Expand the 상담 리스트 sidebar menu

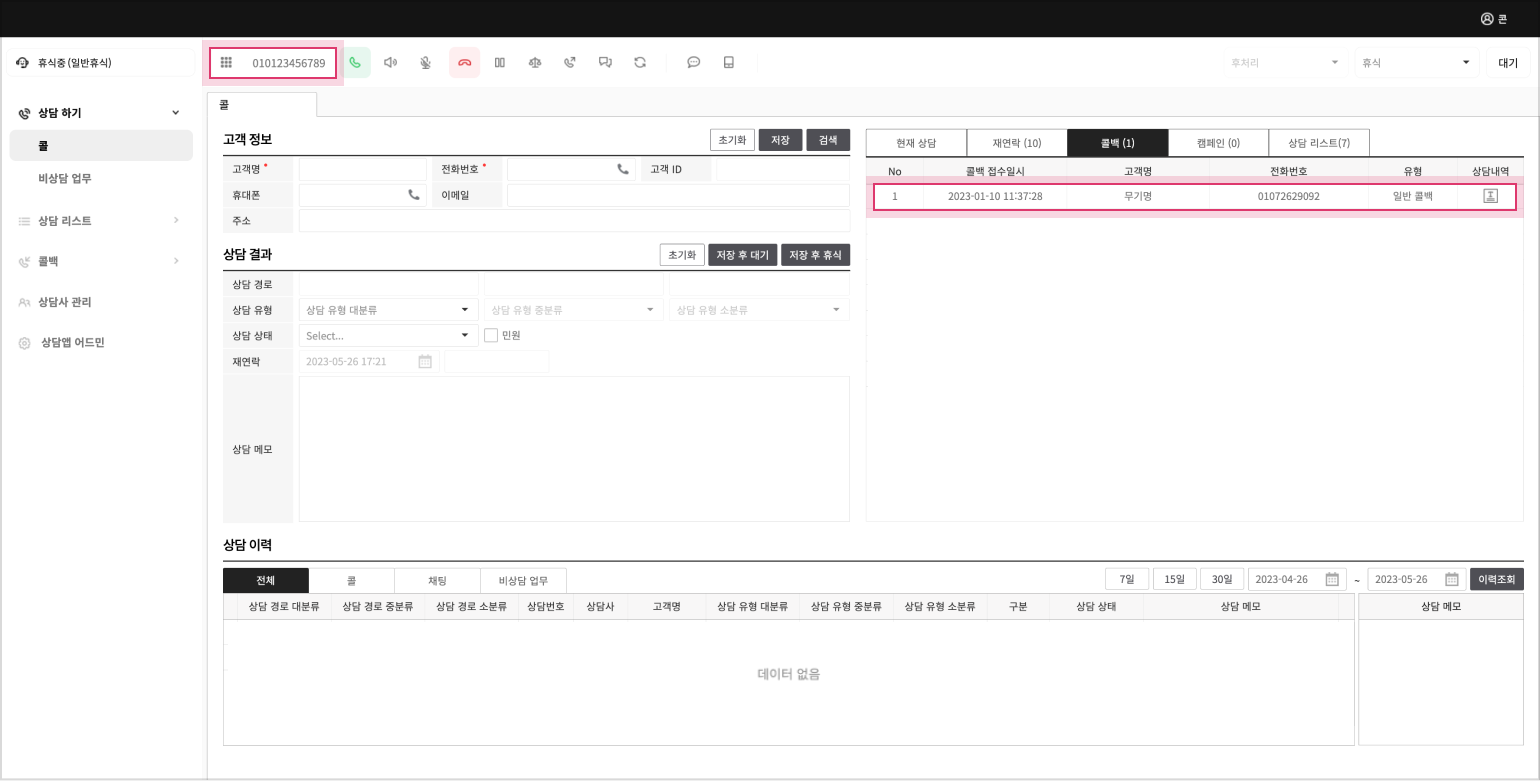click(100, 221)
